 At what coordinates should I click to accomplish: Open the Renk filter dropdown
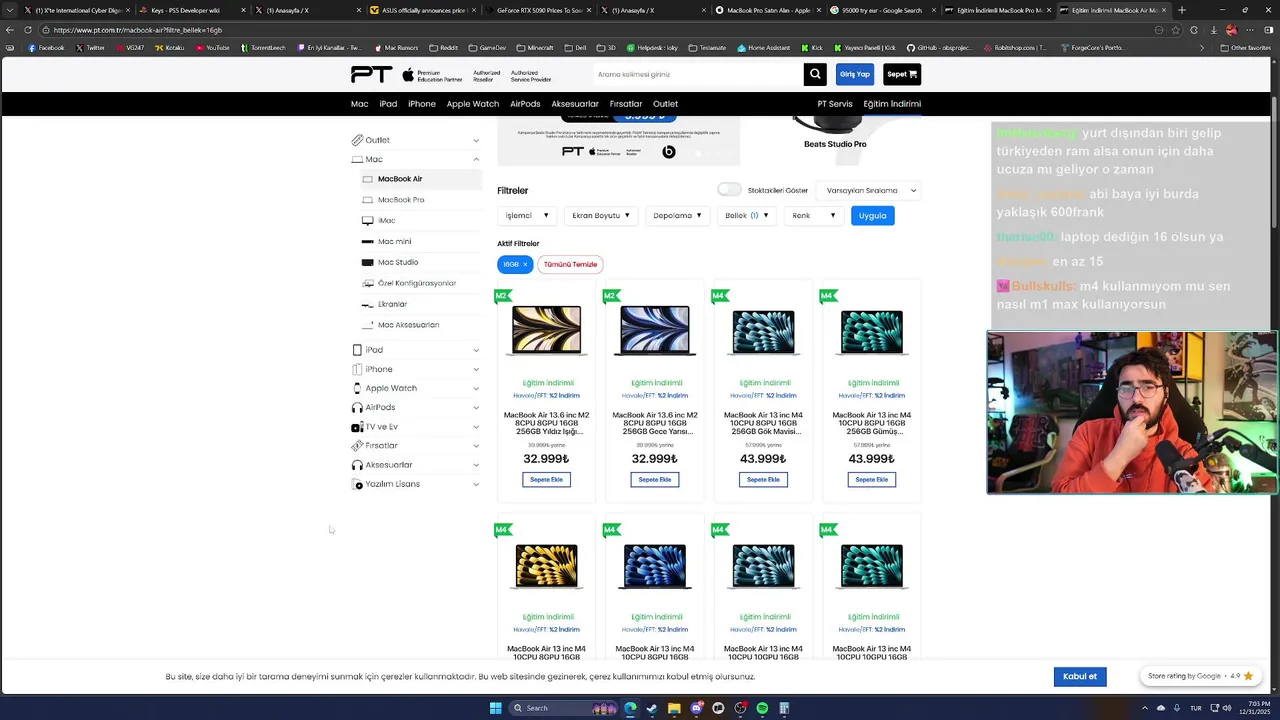(x=813, y=215)
